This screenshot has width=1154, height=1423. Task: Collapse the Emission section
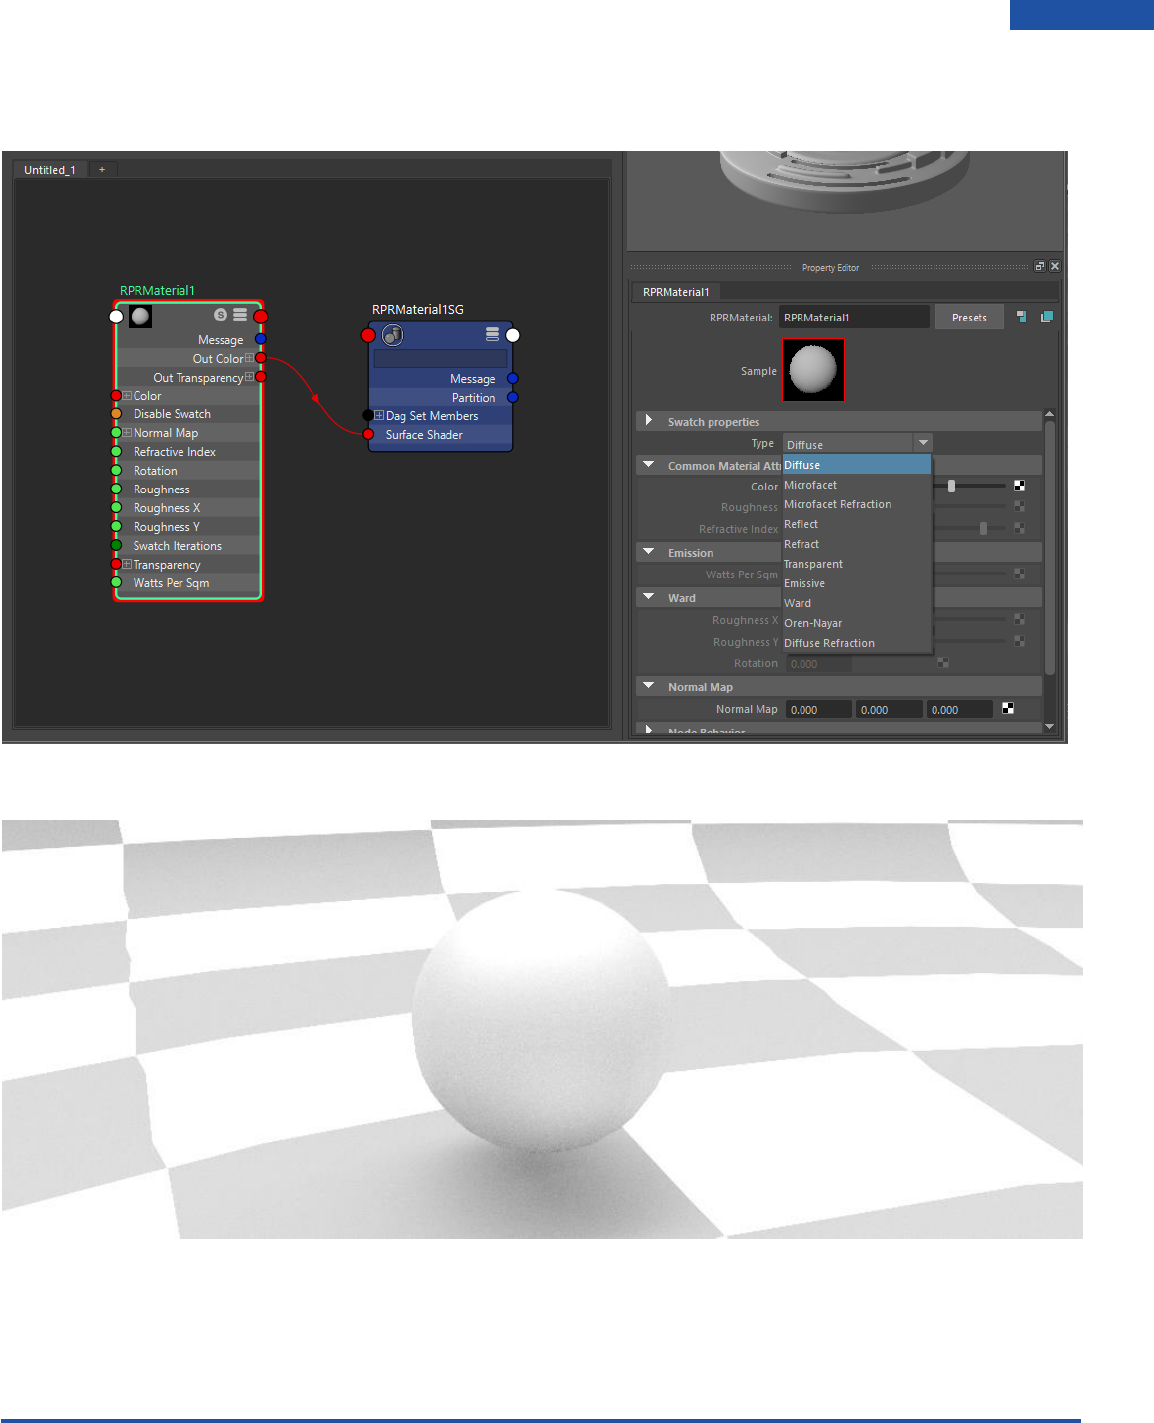pos(649,552)
